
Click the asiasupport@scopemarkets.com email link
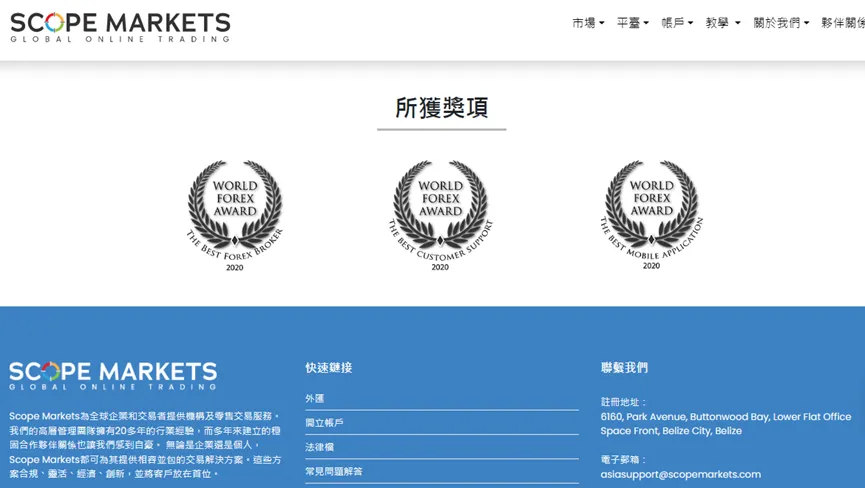point(681,474)
